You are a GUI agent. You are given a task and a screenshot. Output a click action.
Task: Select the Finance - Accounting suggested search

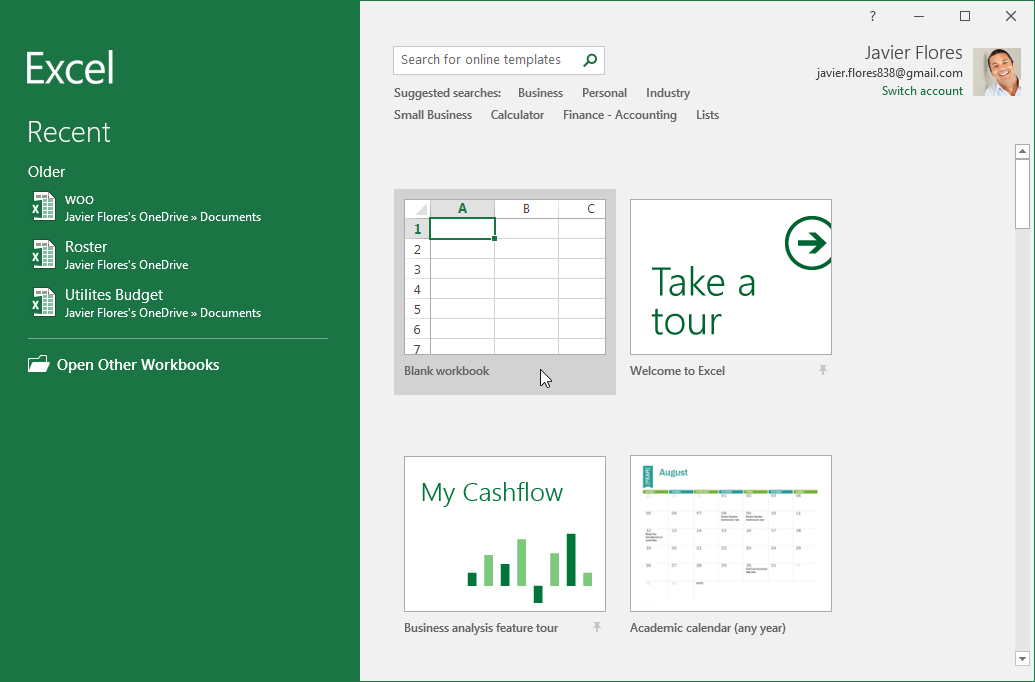tap(619, 114)
